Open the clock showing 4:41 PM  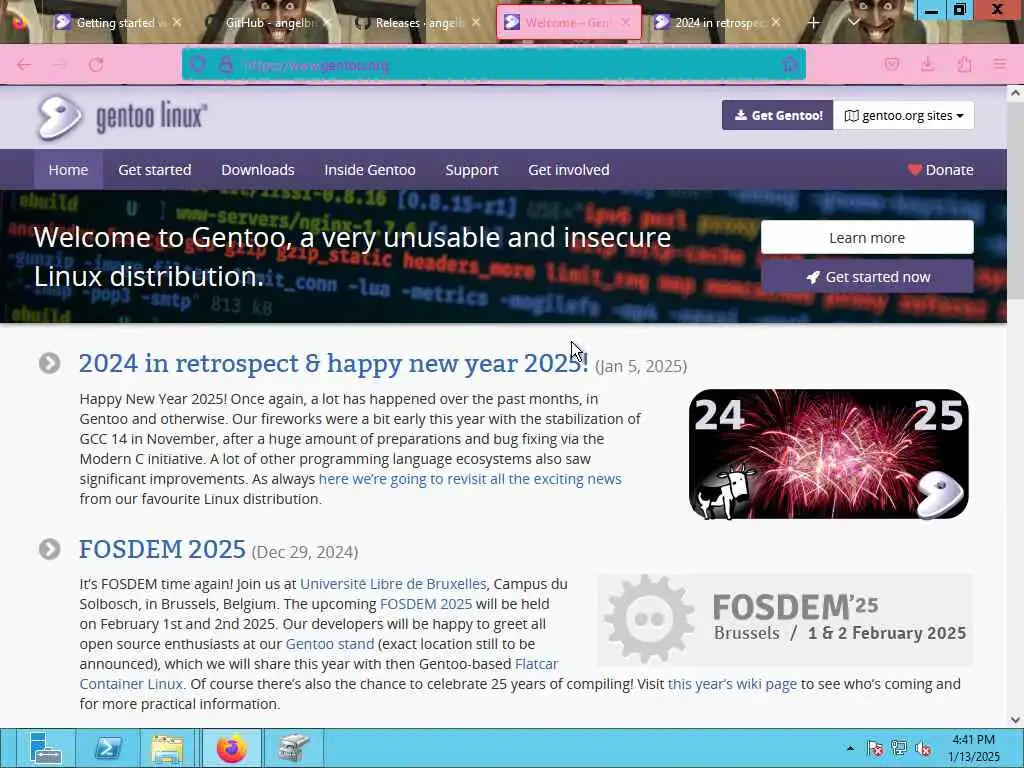pos(973,748)
